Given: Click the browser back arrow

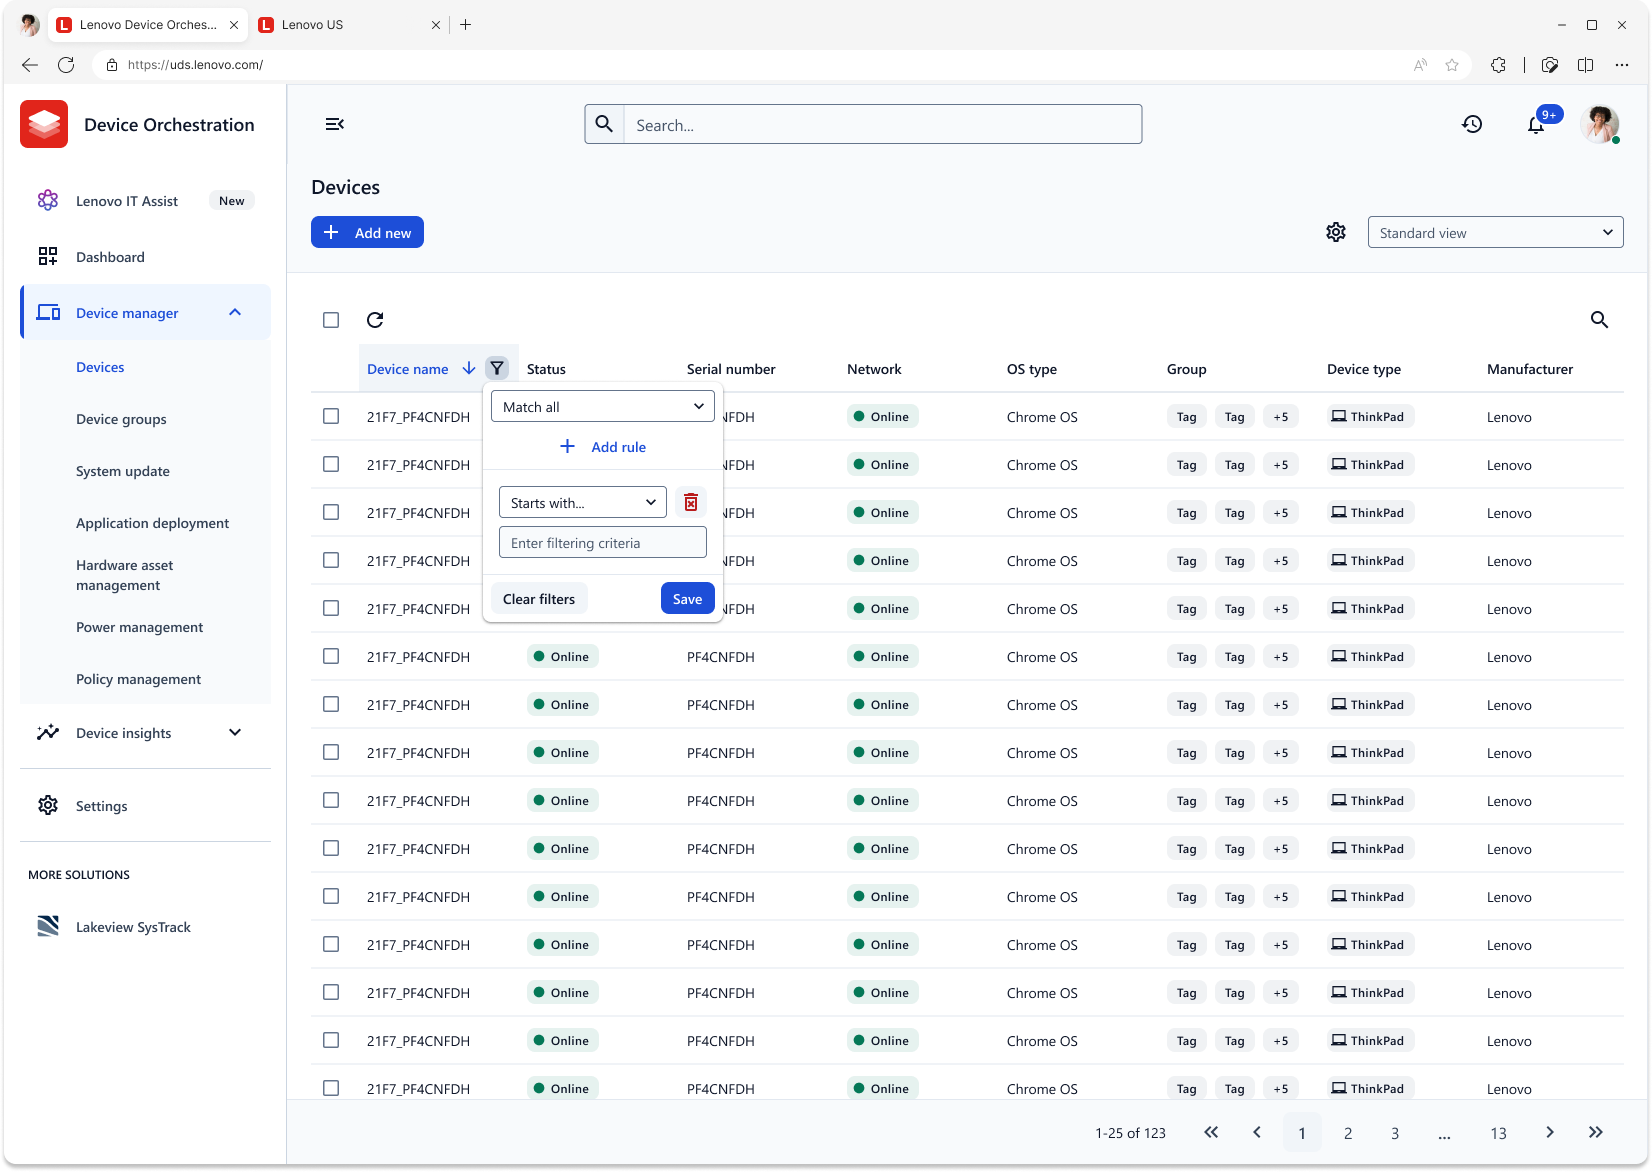Looking at the screenshot, I should [x=30, y=65].
